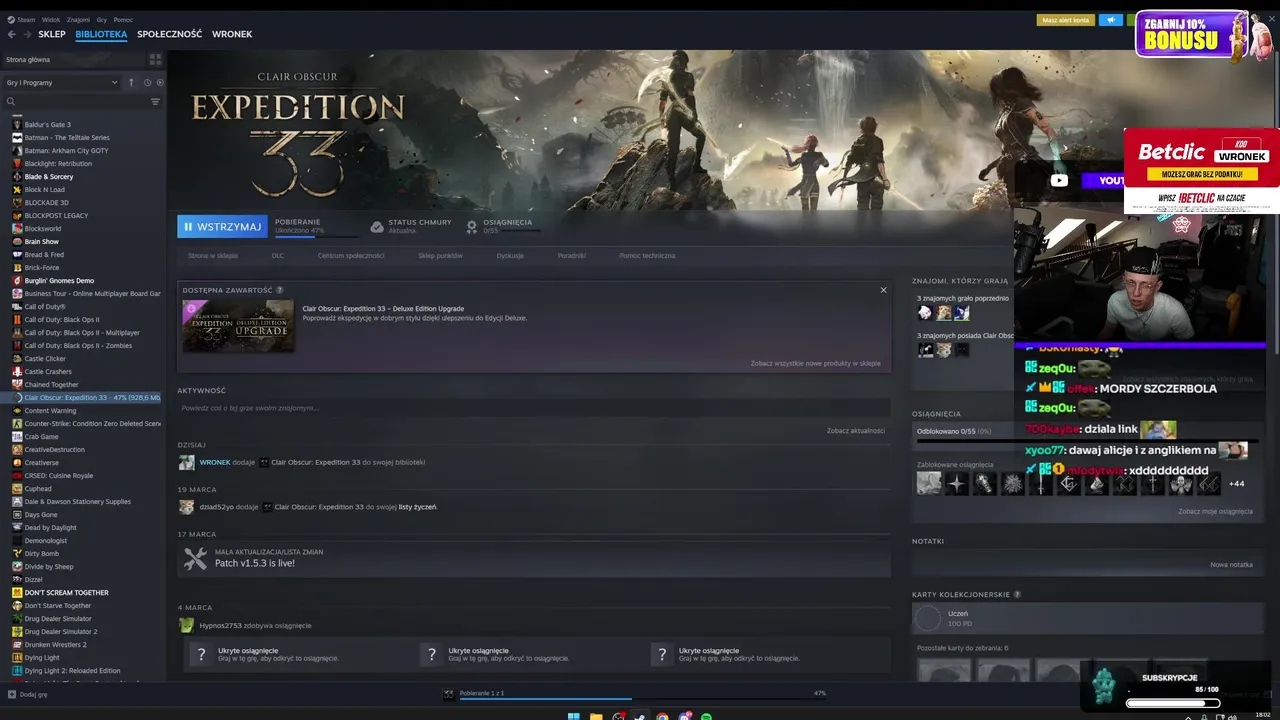This screenshot has height=720, width=1280.
Task: Open Sklep punktów link
Action: pos(440,256)
